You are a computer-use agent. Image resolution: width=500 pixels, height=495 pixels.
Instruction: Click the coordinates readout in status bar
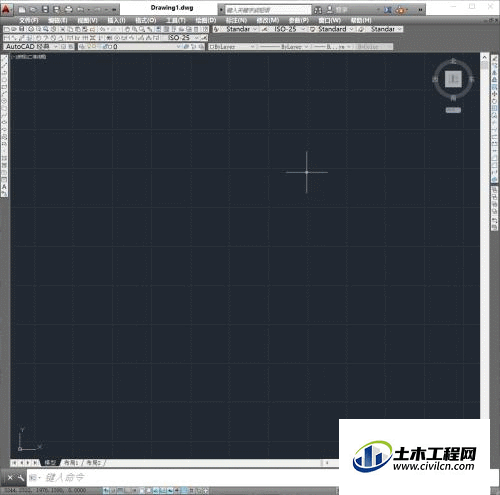pos(45,490)
